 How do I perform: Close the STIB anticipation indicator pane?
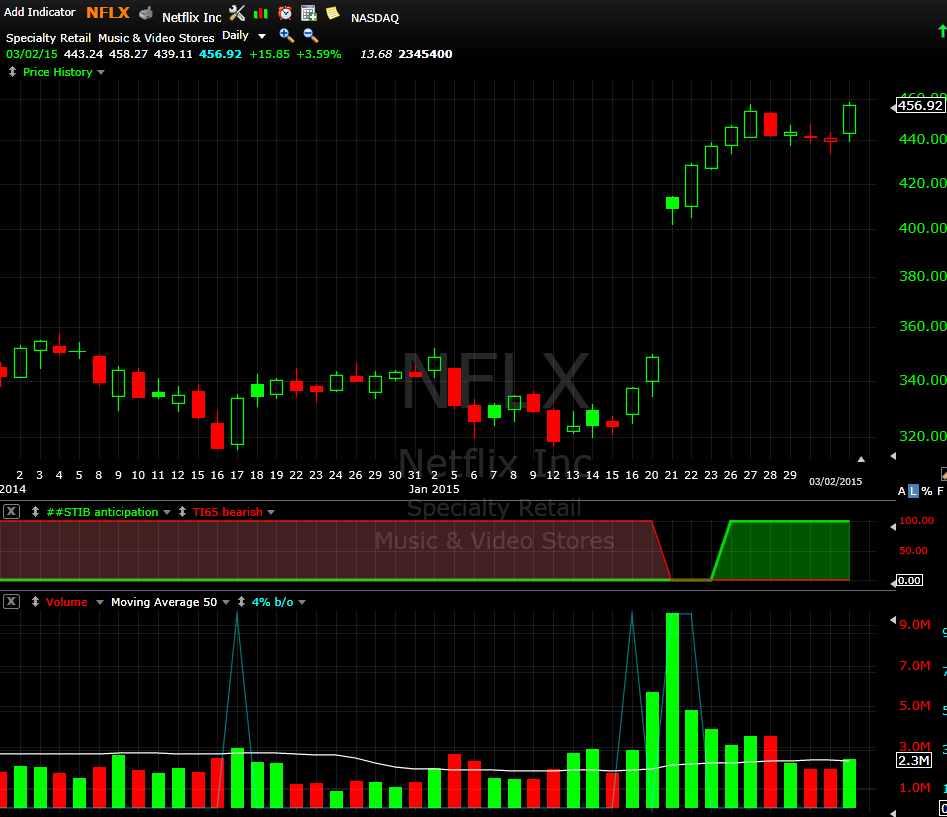(11, 511)
